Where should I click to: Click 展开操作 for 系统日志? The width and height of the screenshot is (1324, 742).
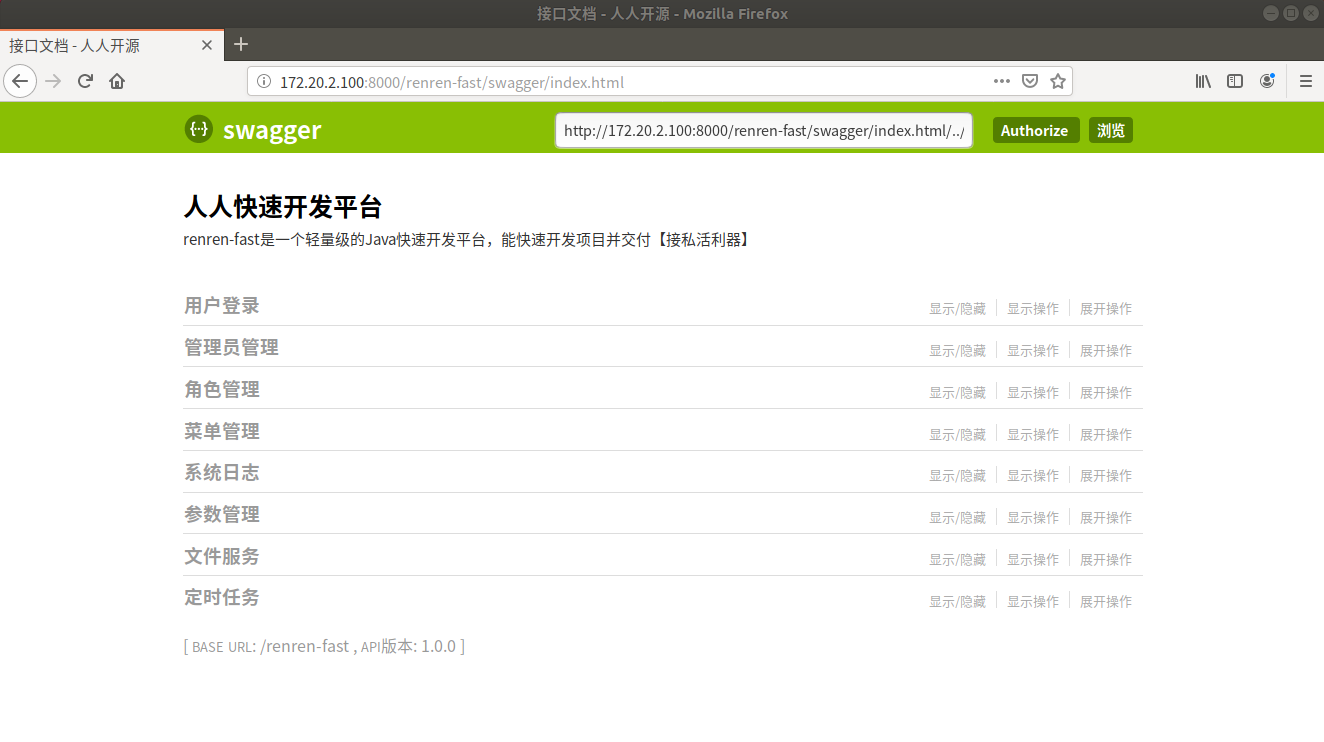coord(1106,476)
